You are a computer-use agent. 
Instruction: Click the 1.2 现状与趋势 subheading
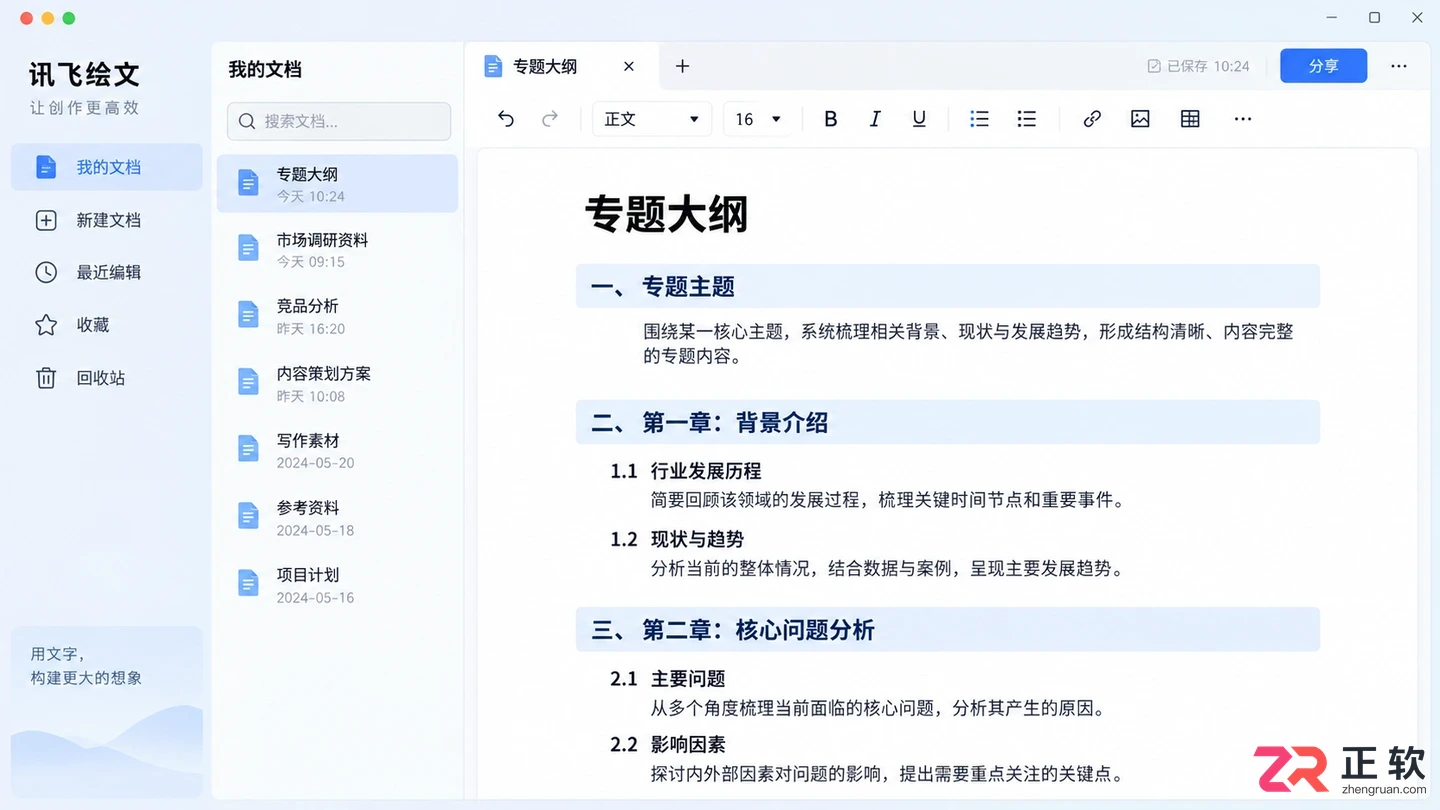677,539
